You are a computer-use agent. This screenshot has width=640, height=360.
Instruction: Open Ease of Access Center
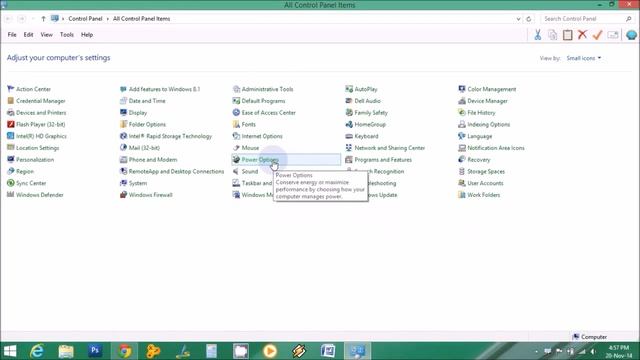(264, 113)
